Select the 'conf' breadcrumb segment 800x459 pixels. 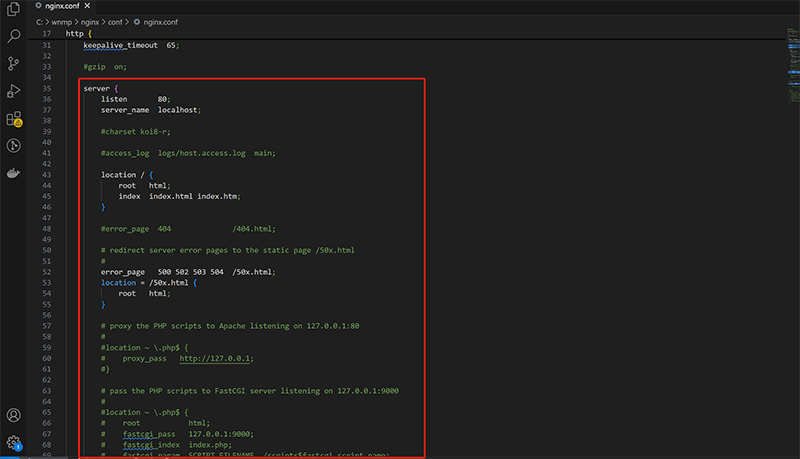[115, 22]
